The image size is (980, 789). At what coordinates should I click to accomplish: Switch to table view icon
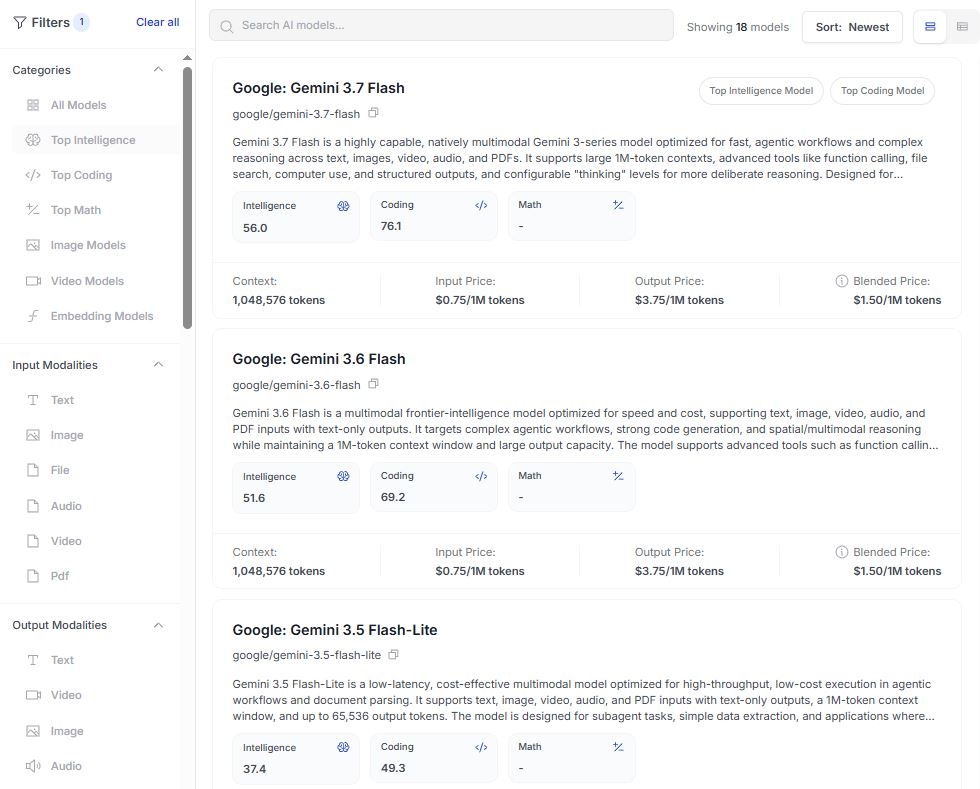(x=962, y=26)
